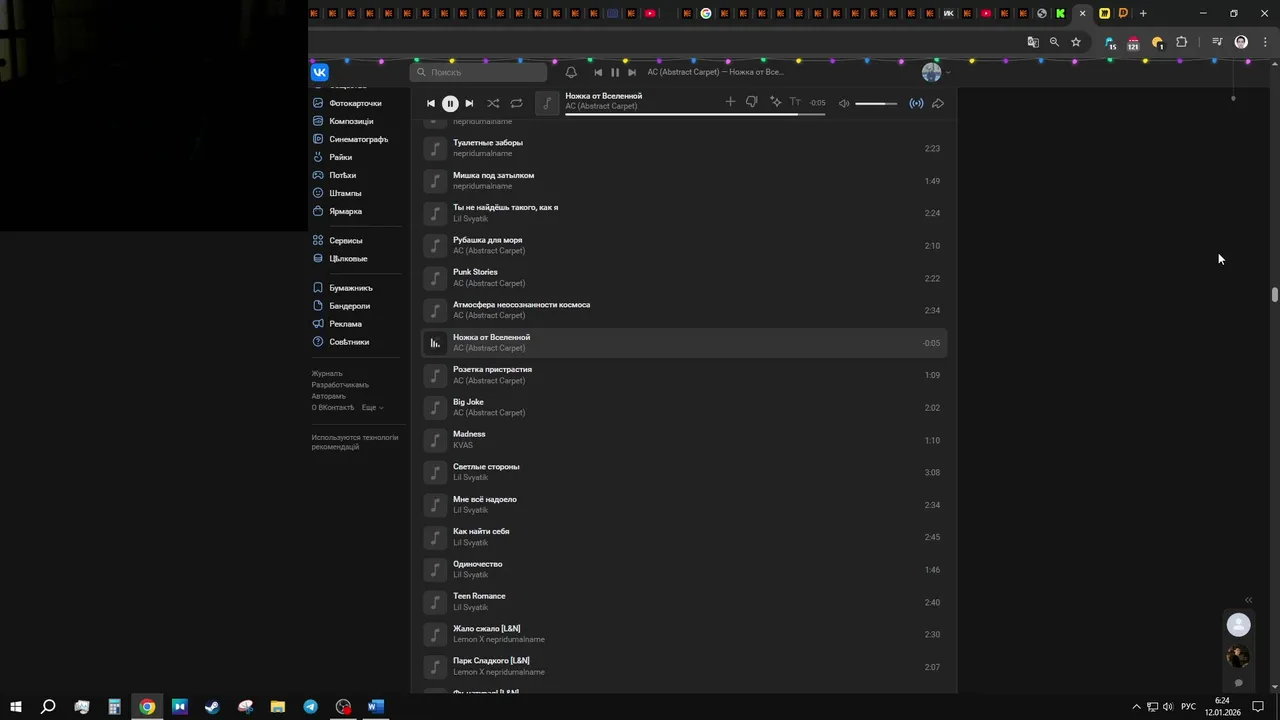Open Telegram from the taskbar
Viewport: 1280px width, 720px height.
pos(311,707)
